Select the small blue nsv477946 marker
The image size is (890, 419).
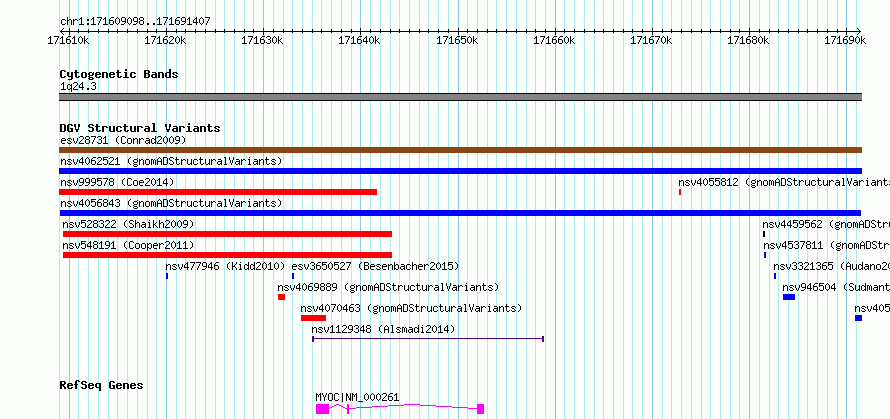click(167, 276)
